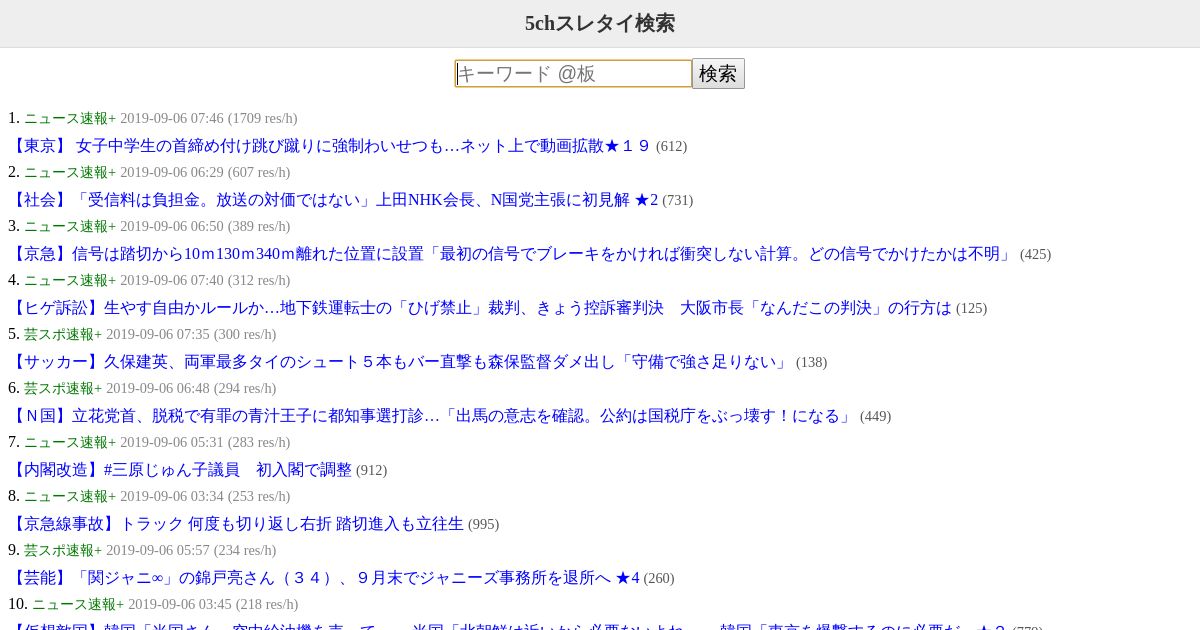1200x630 pixels.
Task: Open thread 【京急線事故】トラック 何度も切り返し右折
Action: coord(236,524)
